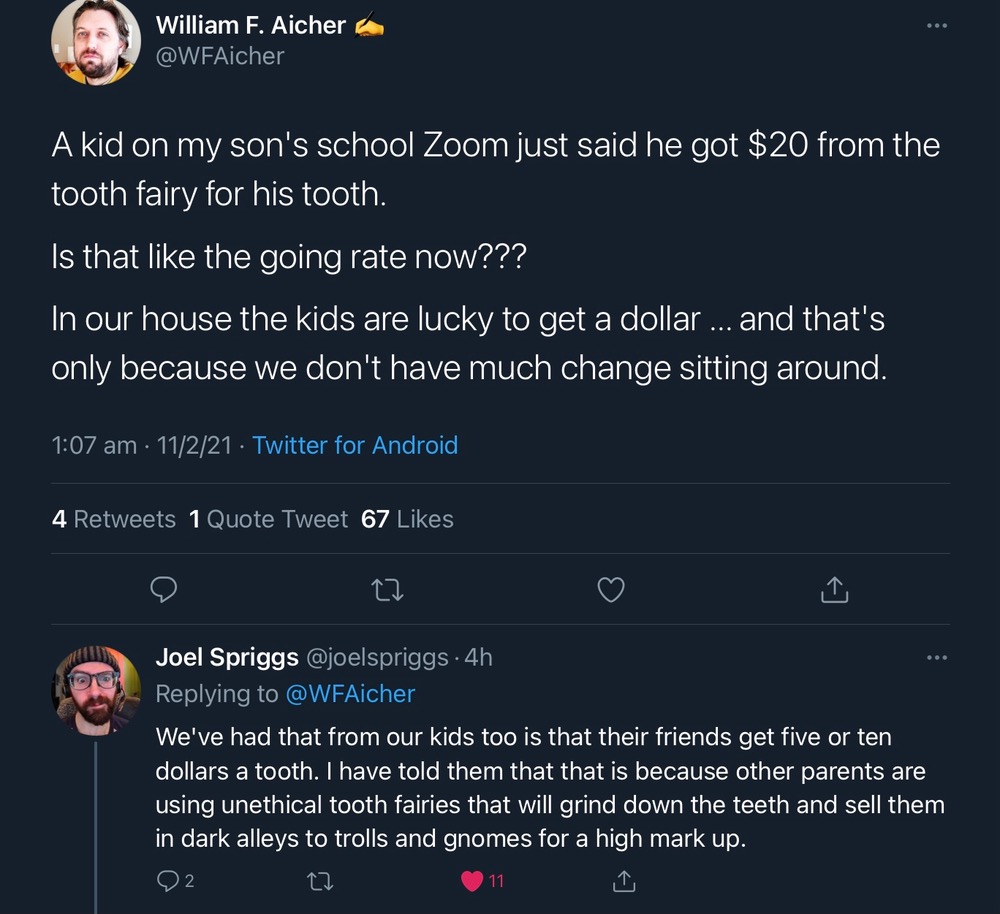This screenshot has height=914, width=1000.
Task: View the 67 Likes list
Action: pyautogui.click(x=407, y=519)
